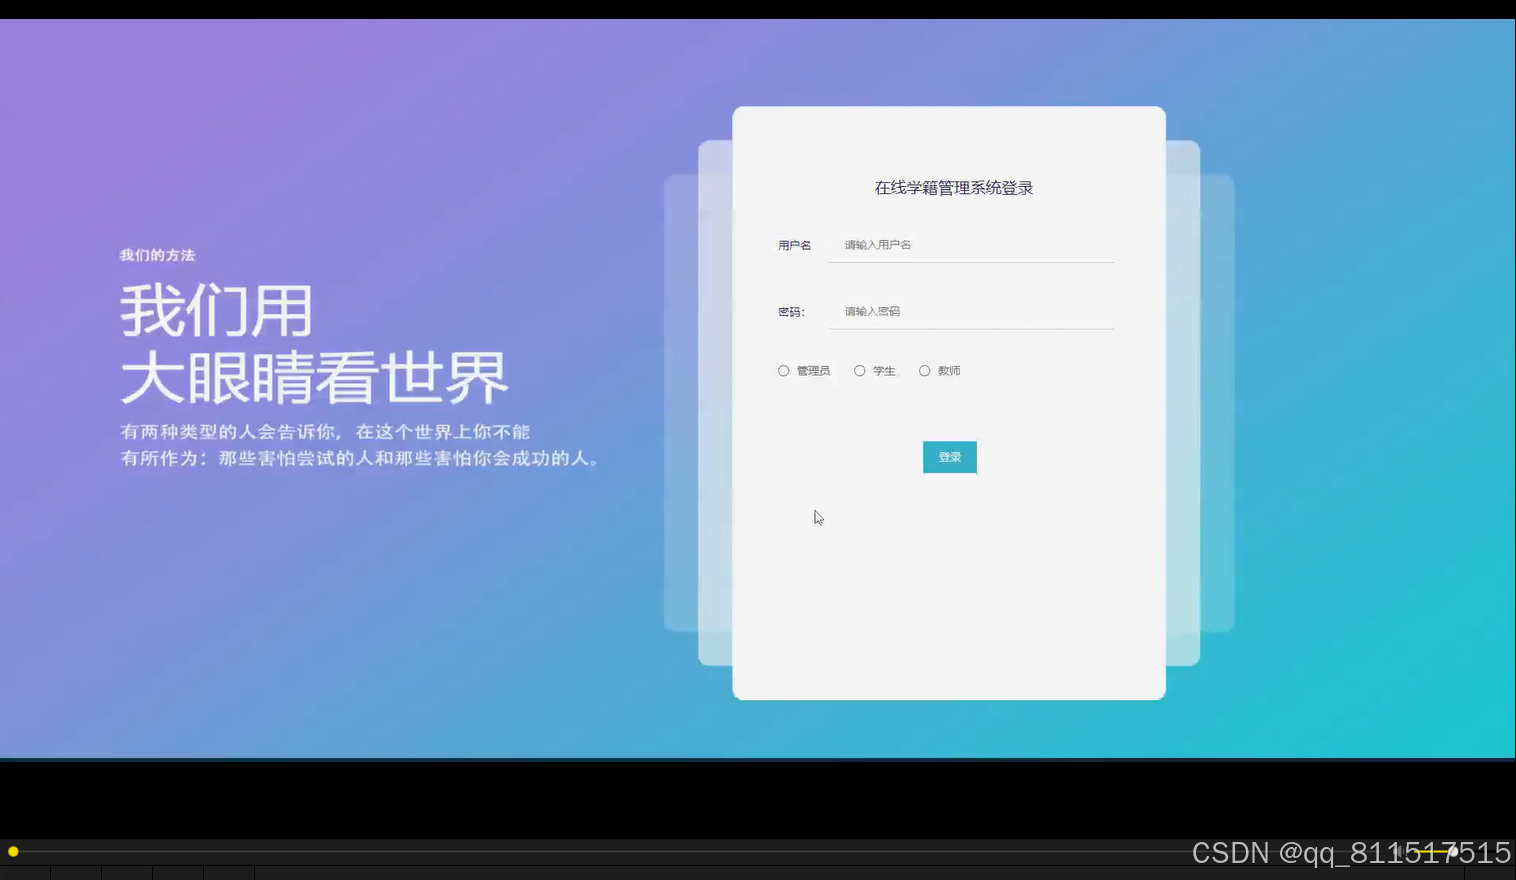Click the 用户名 field label
Viewport: 1516px width, 880px height.
(x=794, y=244)
